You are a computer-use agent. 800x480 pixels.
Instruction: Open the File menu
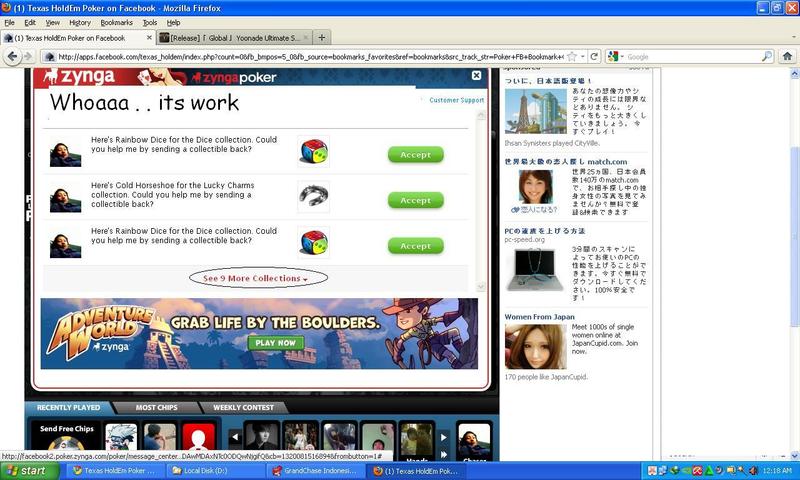(9, 22)
